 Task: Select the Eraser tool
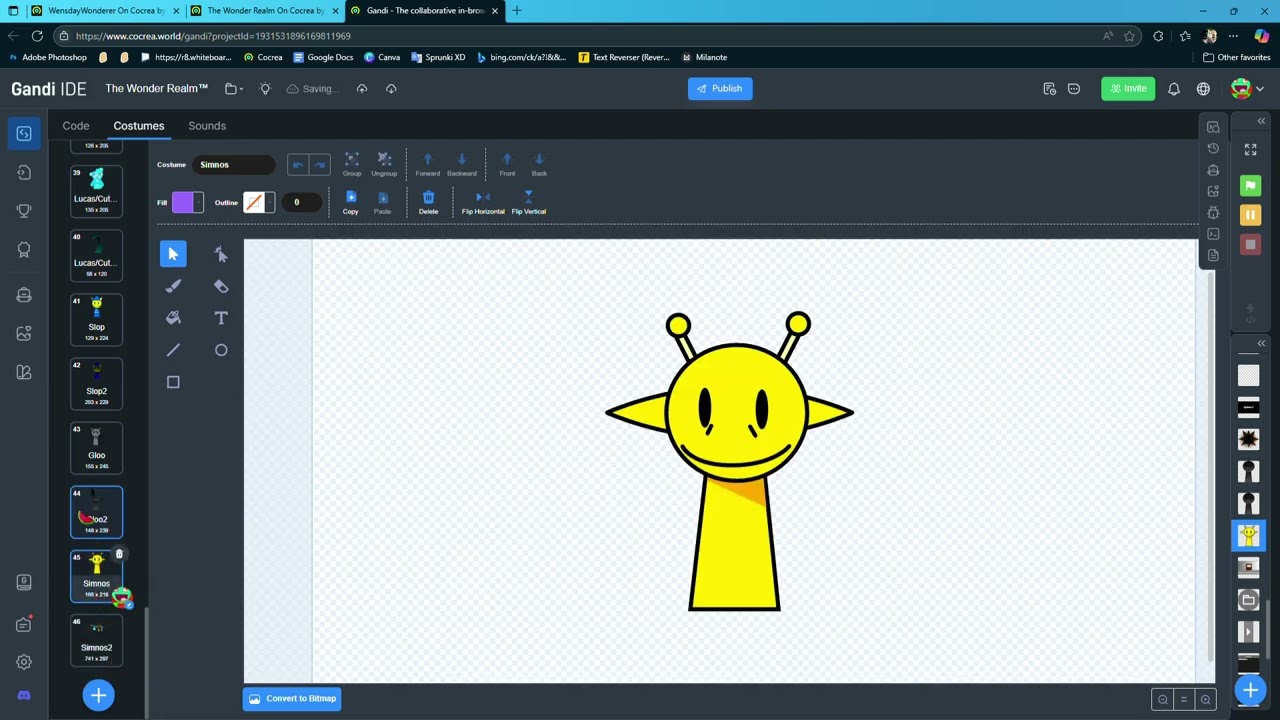tap(221, 286)
